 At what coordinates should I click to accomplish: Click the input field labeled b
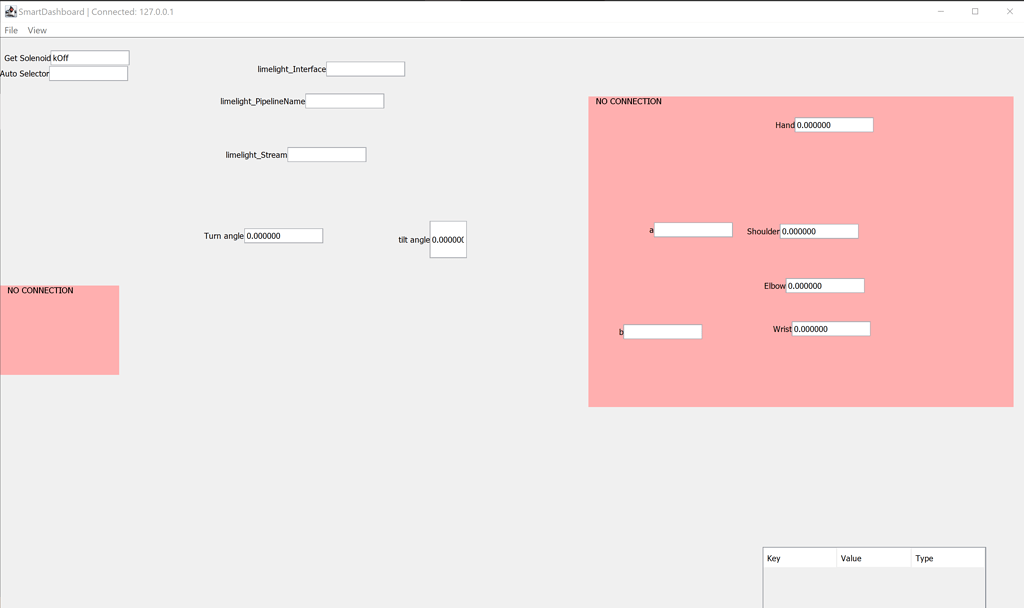662,332
